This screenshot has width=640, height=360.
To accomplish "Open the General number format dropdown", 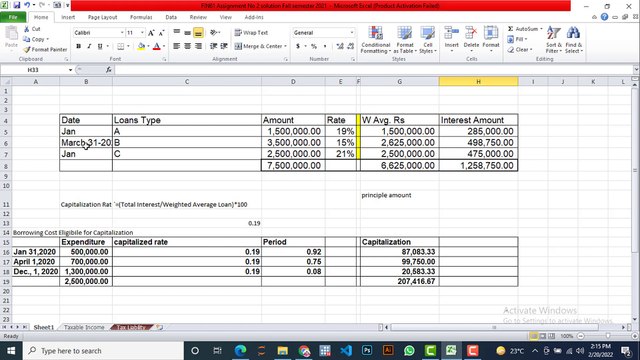I will click(352, 33).
